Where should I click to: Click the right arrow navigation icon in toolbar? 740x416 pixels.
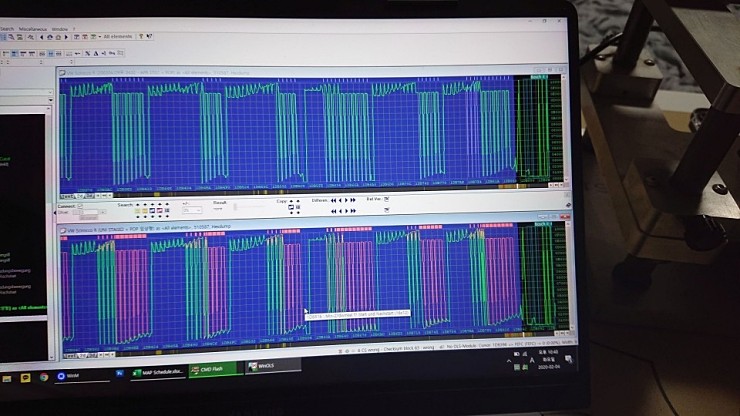[66, 37]
